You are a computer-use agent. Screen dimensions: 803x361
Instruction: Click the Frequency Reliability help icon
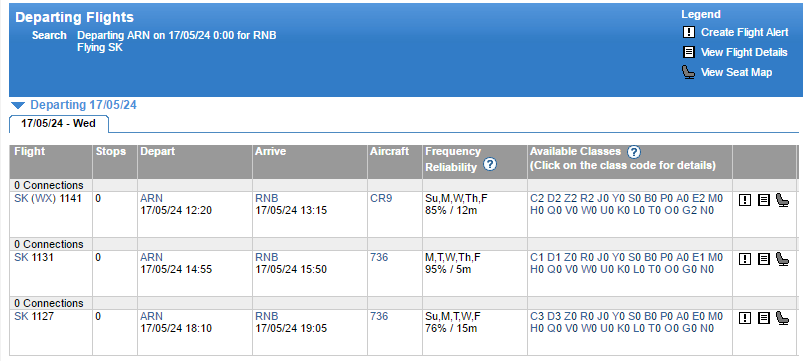point(490,165)
